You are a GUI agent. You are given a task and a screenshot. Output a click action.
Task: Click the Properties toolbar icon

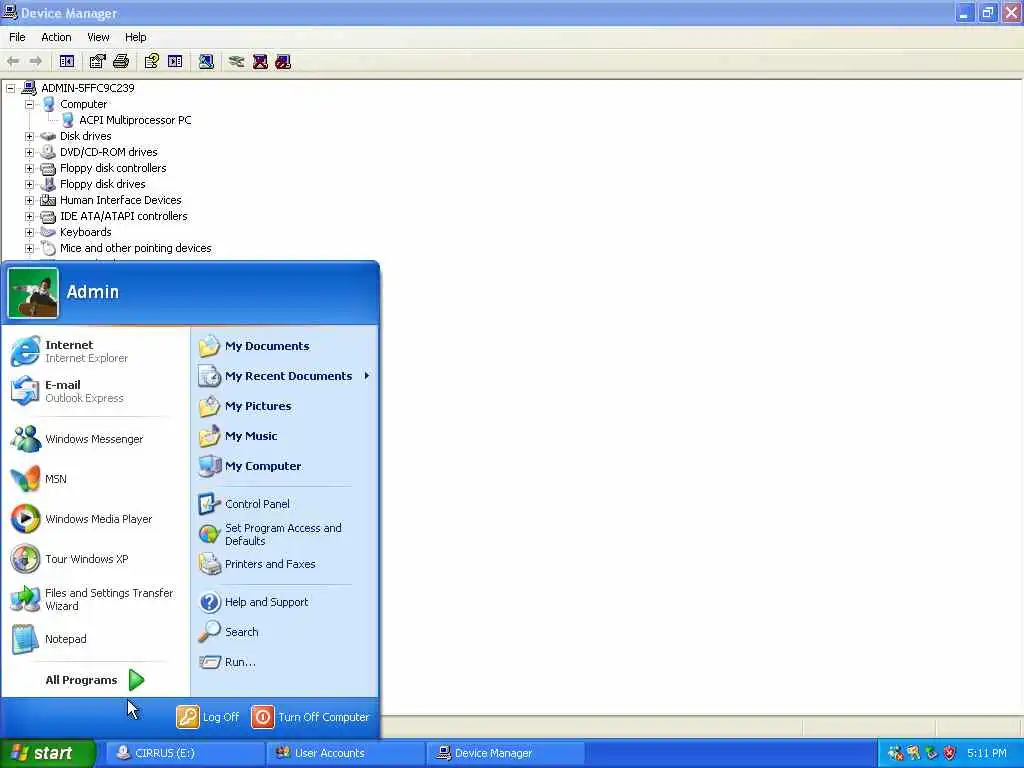pos(97,61)
